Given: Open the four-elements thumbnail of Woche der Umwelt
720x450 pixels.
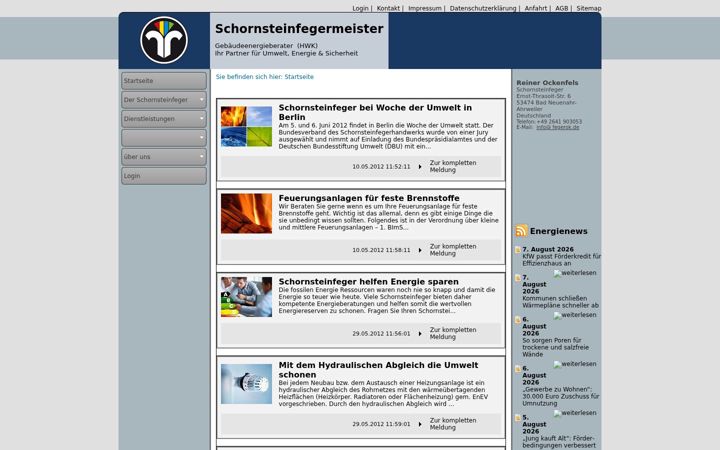Looking at the screenshot, I should 246,127.
